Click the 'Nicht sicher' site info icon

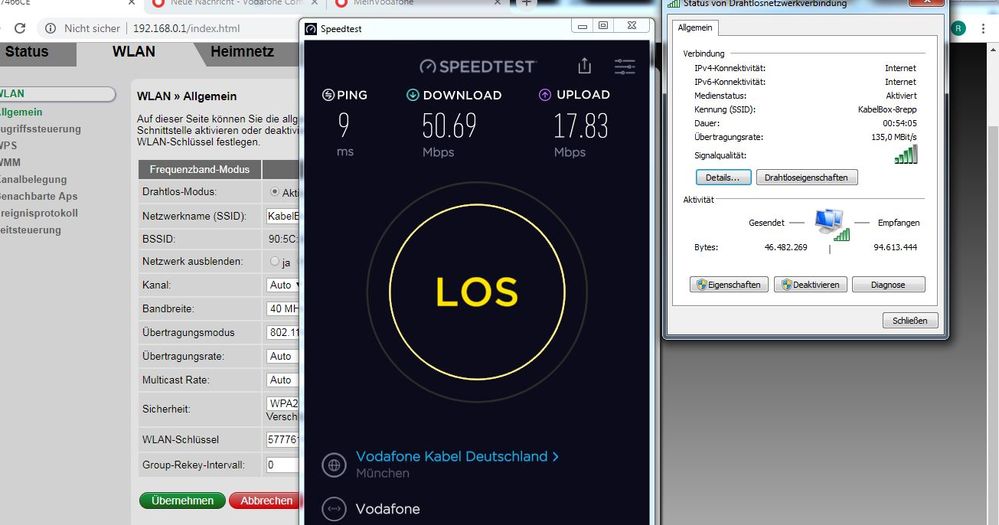(x=50, y=28)
